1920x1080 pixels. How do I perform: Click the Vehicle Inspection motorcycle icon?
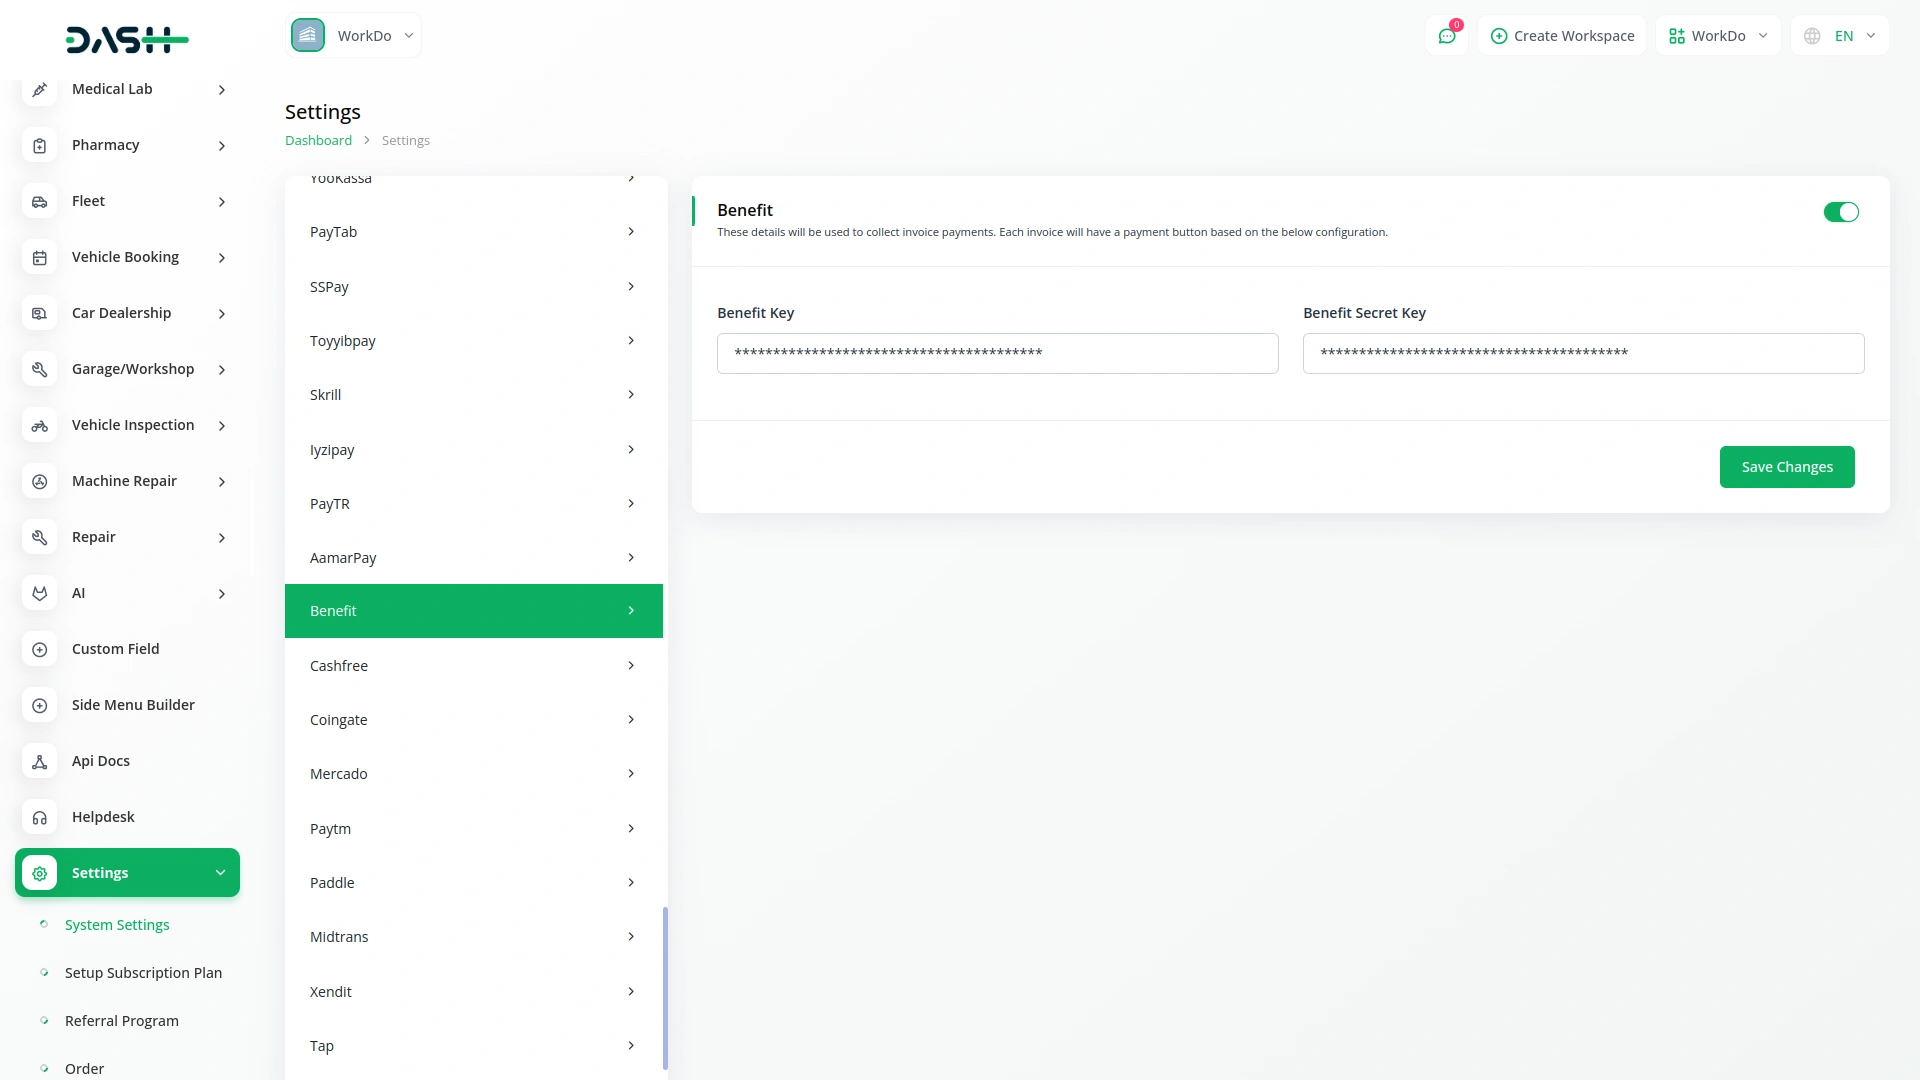tap(39, 426)
